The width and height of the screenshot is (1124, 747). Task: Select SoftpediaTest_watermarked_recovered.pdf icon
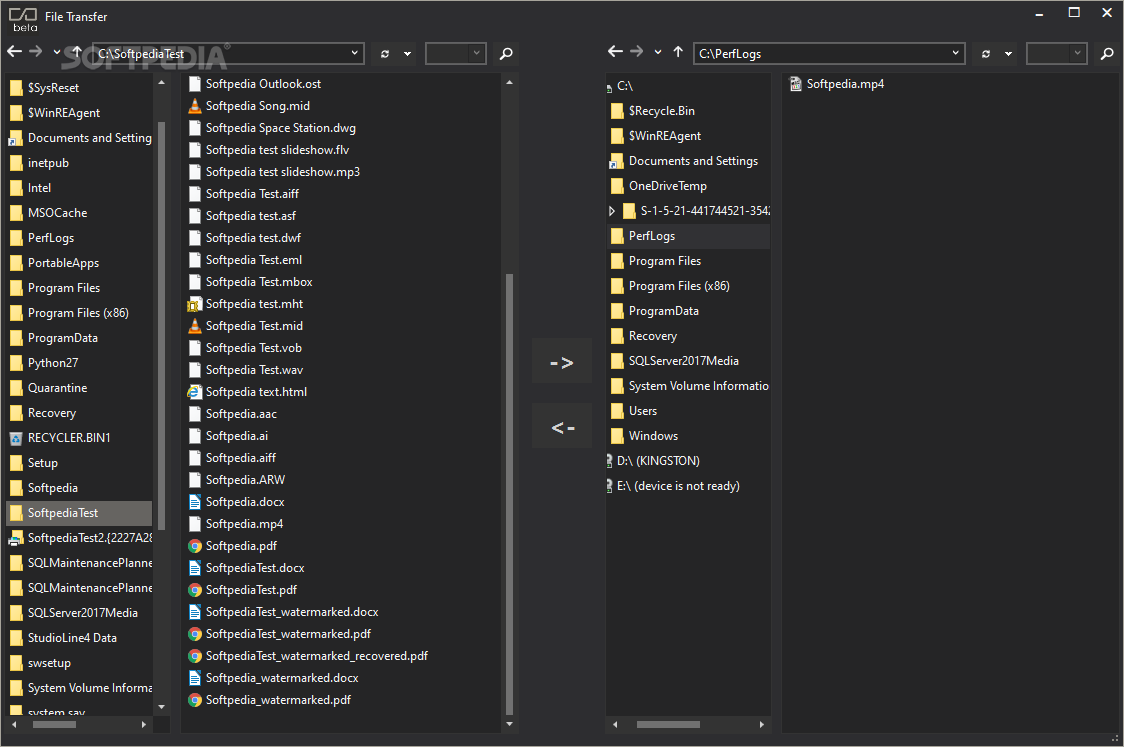tap(194, 656)
